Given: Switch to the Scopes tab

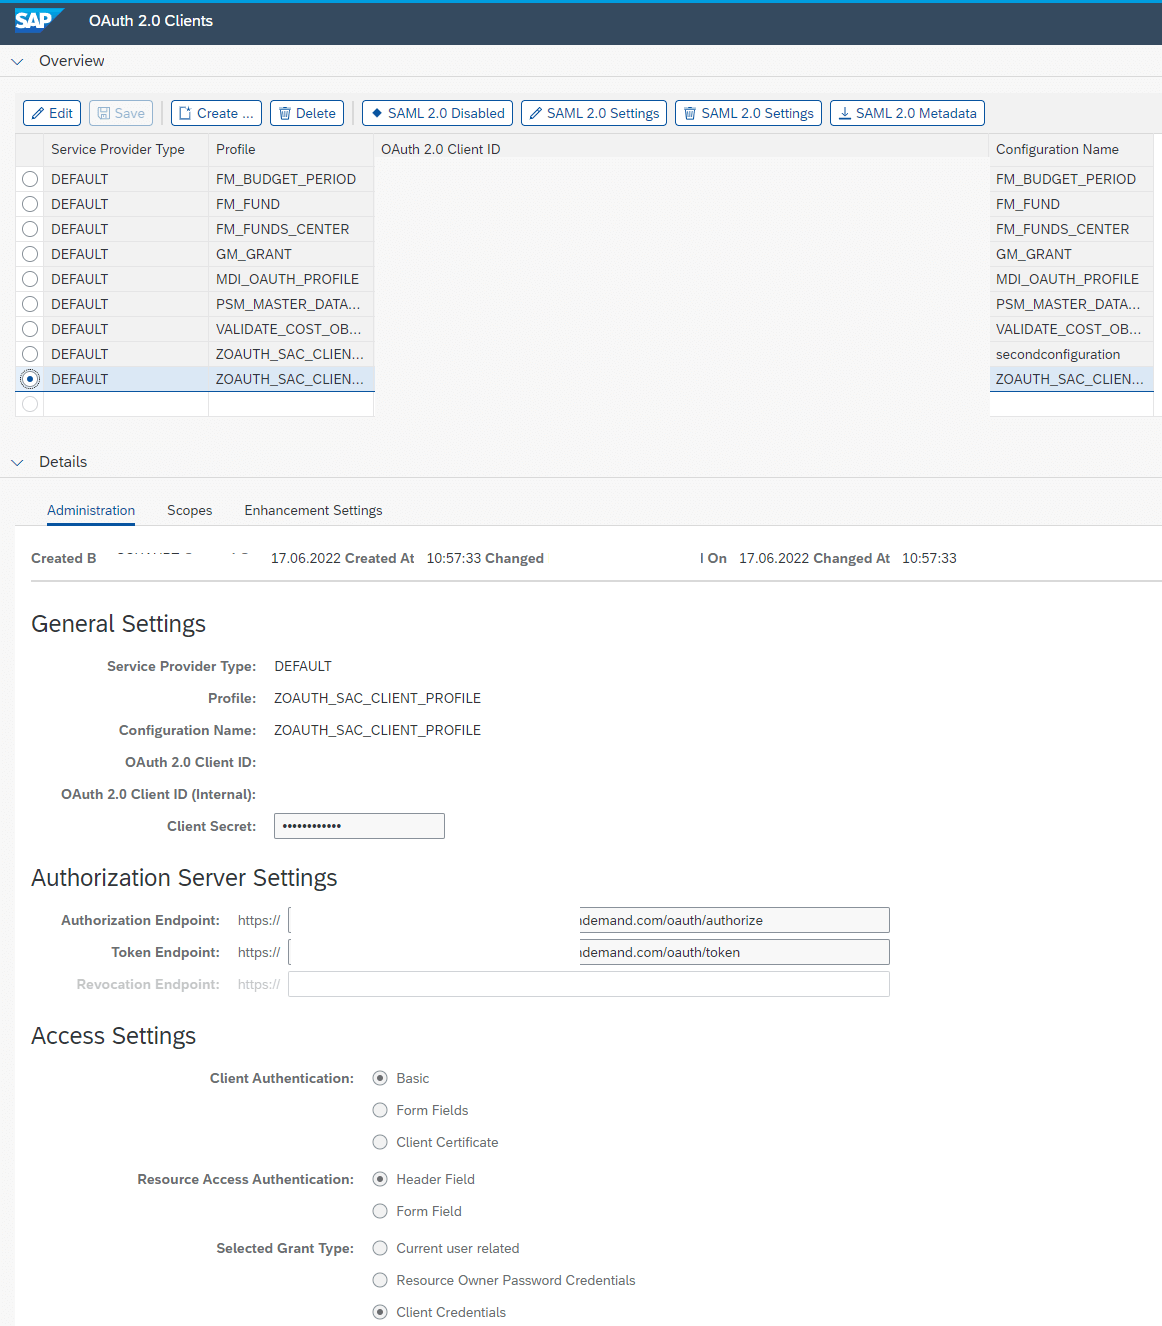Looking at the screenshot, I should [x=190, y=510].
